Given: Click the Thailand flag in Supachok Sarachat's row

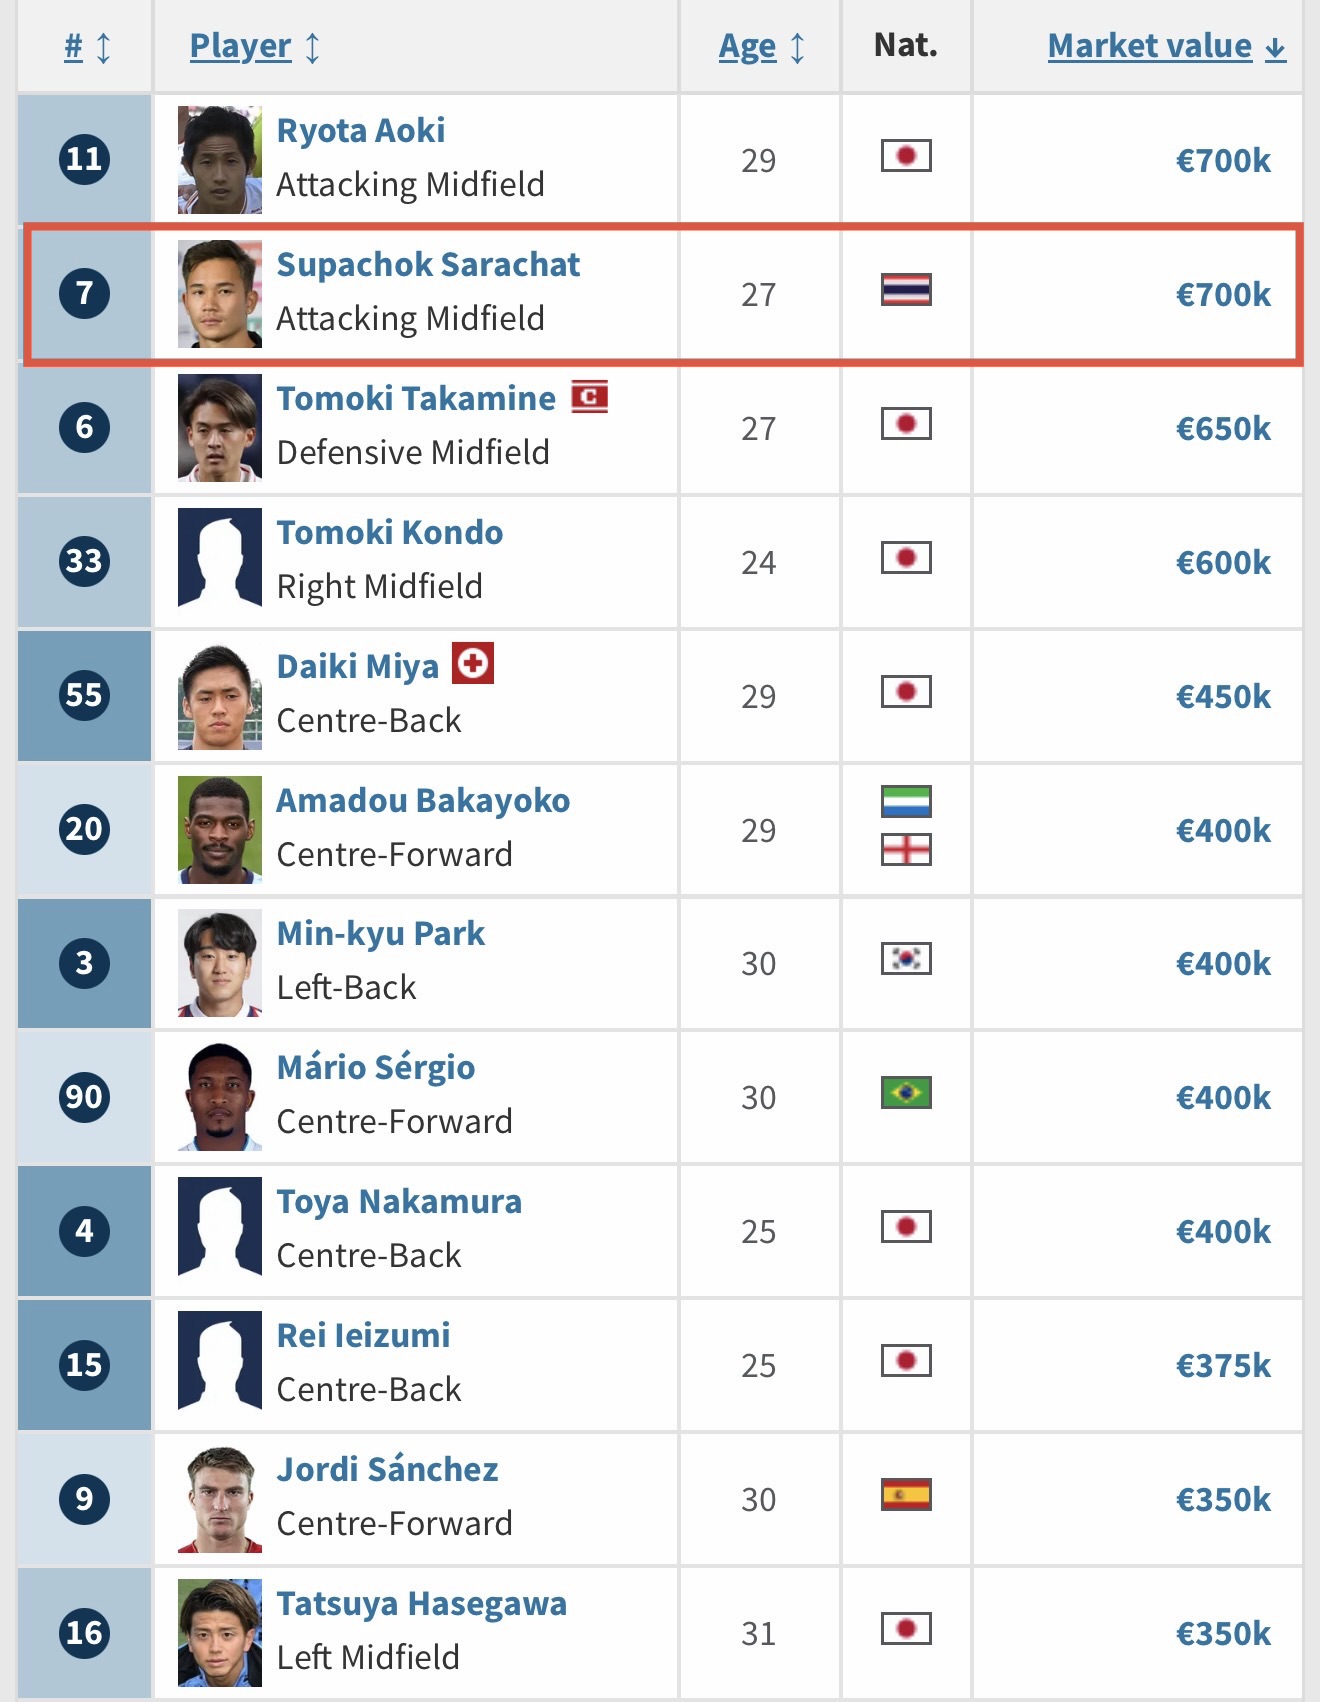Looking at the screenshot, I should point(906,290).
